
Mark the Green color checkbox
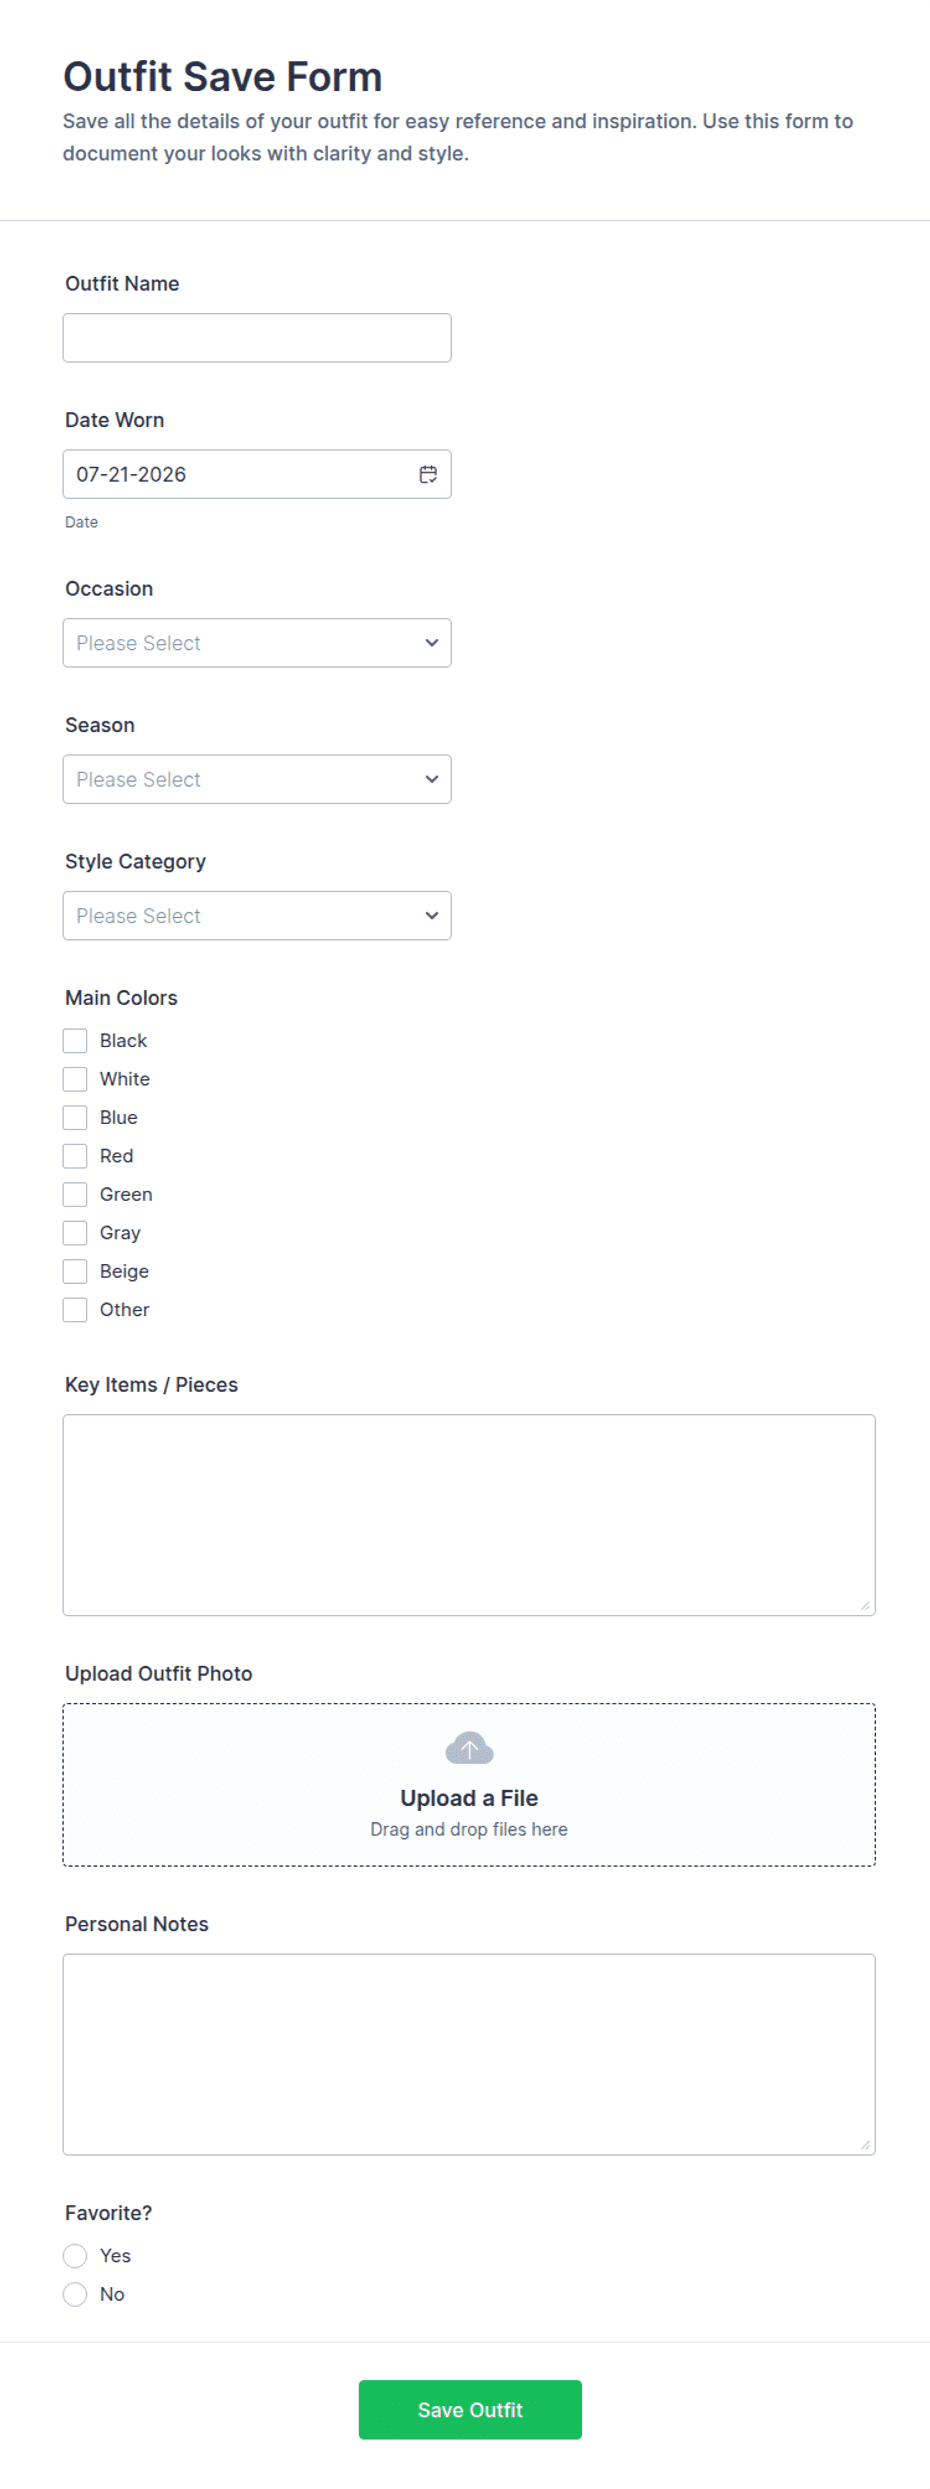[75, 1194]
